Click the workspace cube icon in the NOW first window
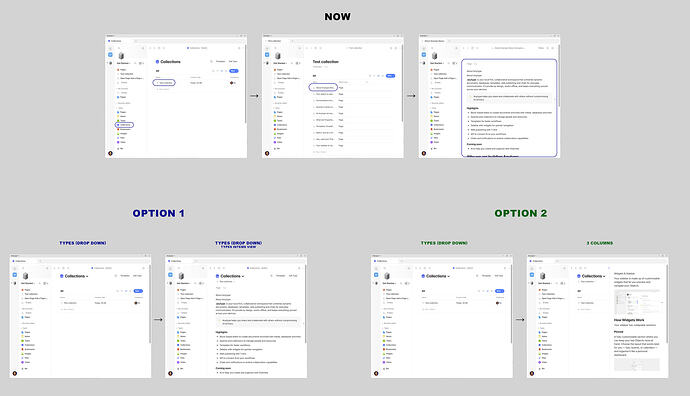This screenshot has width=690, height=396. [121, 56]
